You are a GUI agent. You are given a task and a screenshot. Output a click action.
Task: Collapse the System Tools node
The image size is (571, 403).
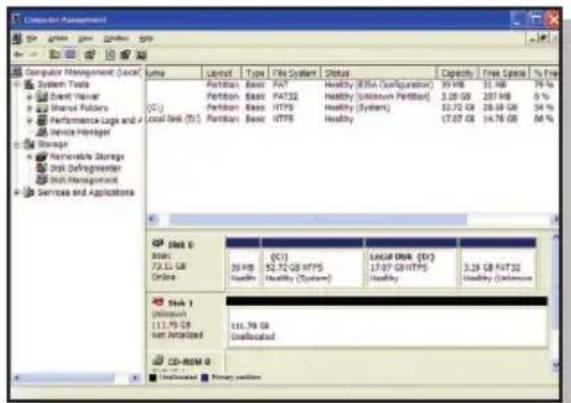[x=17, y=84]
